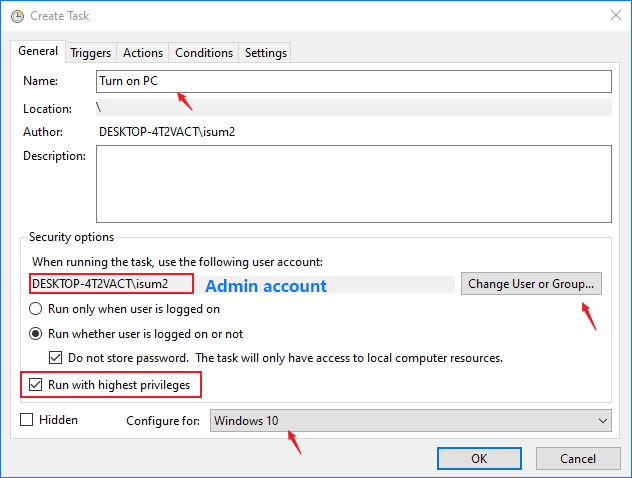Switch to the General tab
The image size is (632, 478).
point(38,52)
